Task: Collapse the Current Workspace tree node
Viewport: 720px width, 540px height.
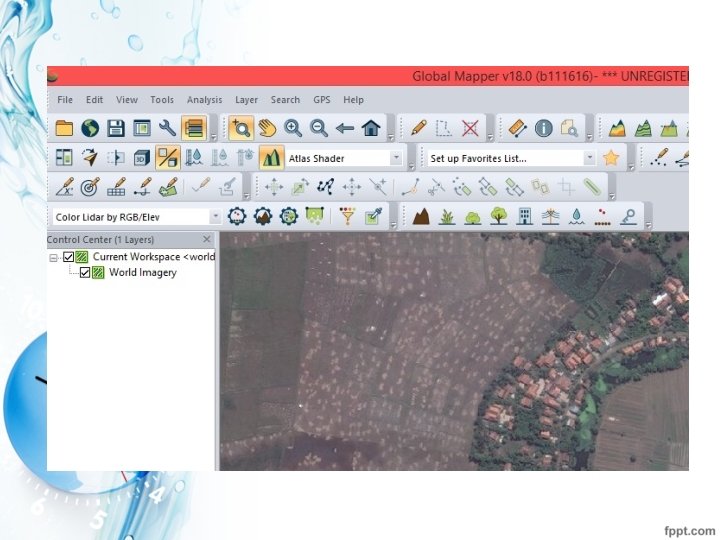Action: click(53, 258)
